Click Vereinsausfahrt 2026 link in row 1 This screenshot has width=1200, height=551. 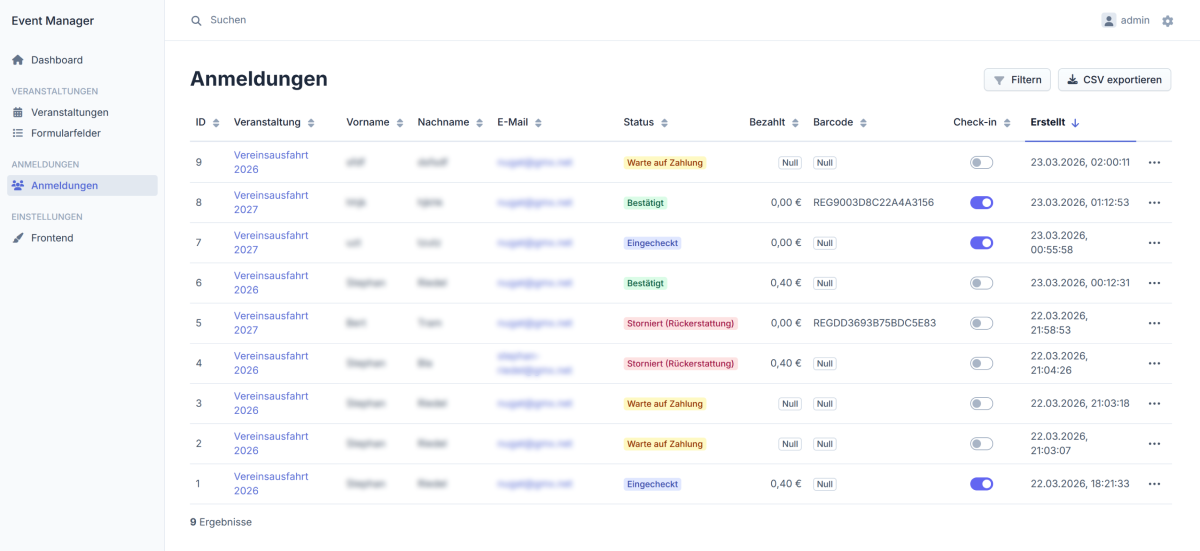[271, 484]
